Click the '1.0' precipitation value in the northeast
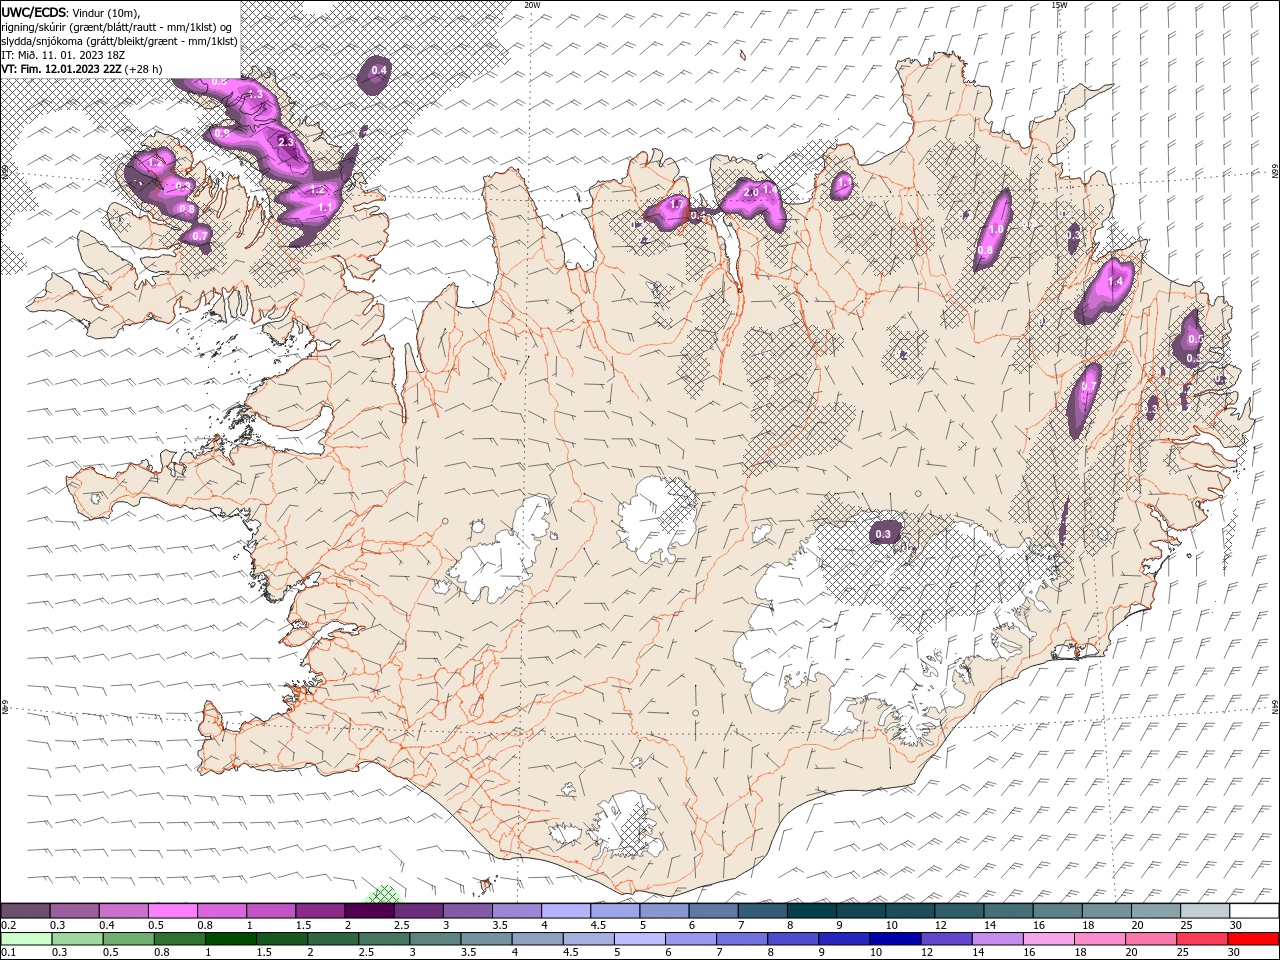Viewport: 1280px width, 960px height. (996, 229)
